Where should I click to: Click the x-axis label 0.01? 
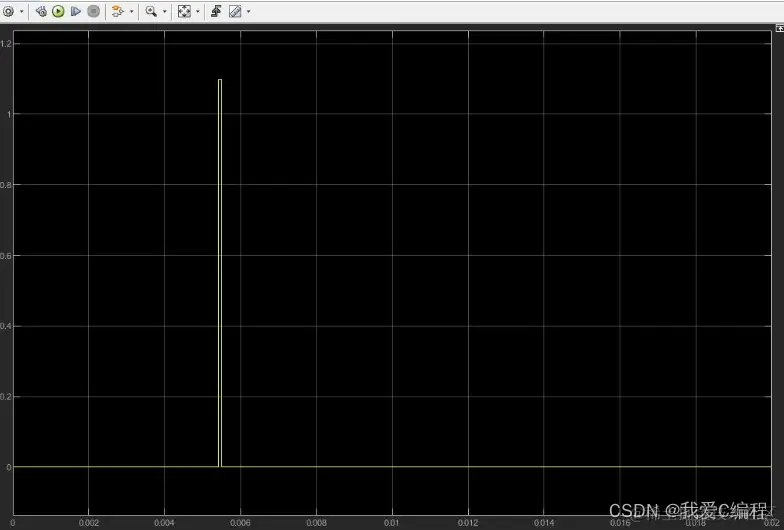coord(392,523)
